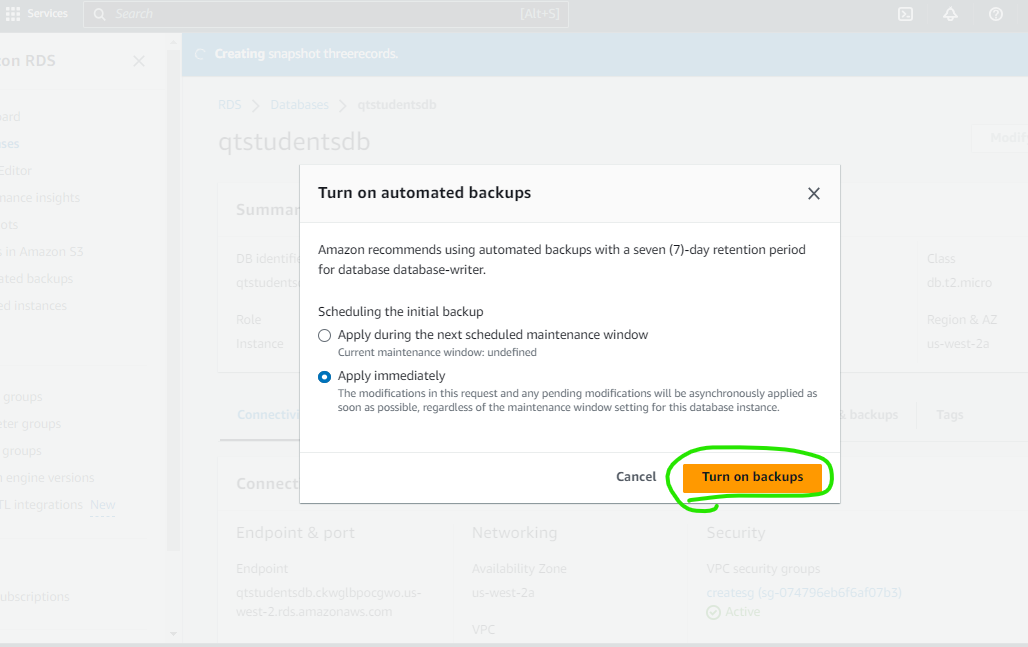1028x647 pixels.
Task: Open the Help question mark icon
Action: click(995, 14)
